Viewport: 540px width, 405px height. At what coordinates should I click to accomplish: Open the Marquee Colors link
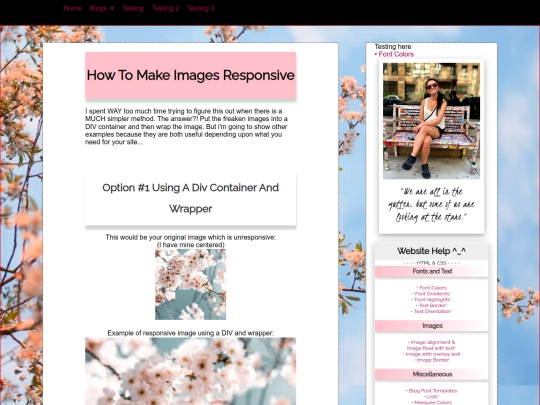pyautogui.click(x=433, y=402)
